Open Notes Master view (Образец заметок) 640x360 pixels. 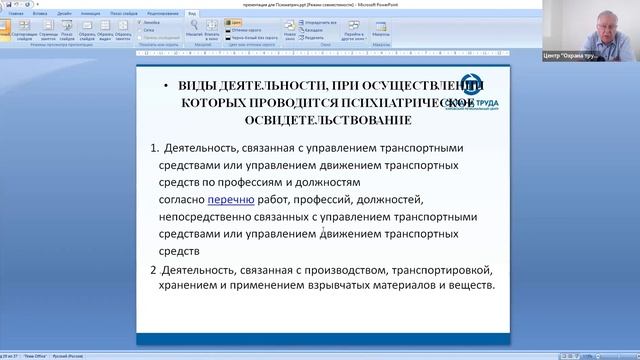(123, 30)
